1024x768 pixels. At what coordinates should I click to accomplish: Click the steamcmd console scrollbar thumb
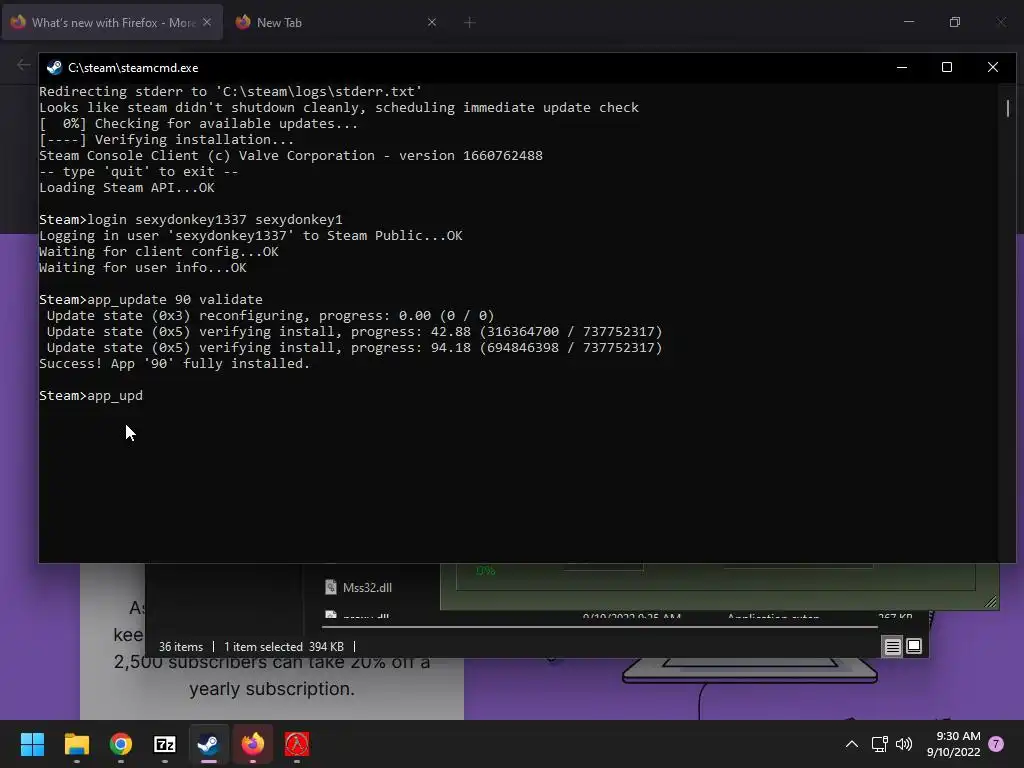1008,108
